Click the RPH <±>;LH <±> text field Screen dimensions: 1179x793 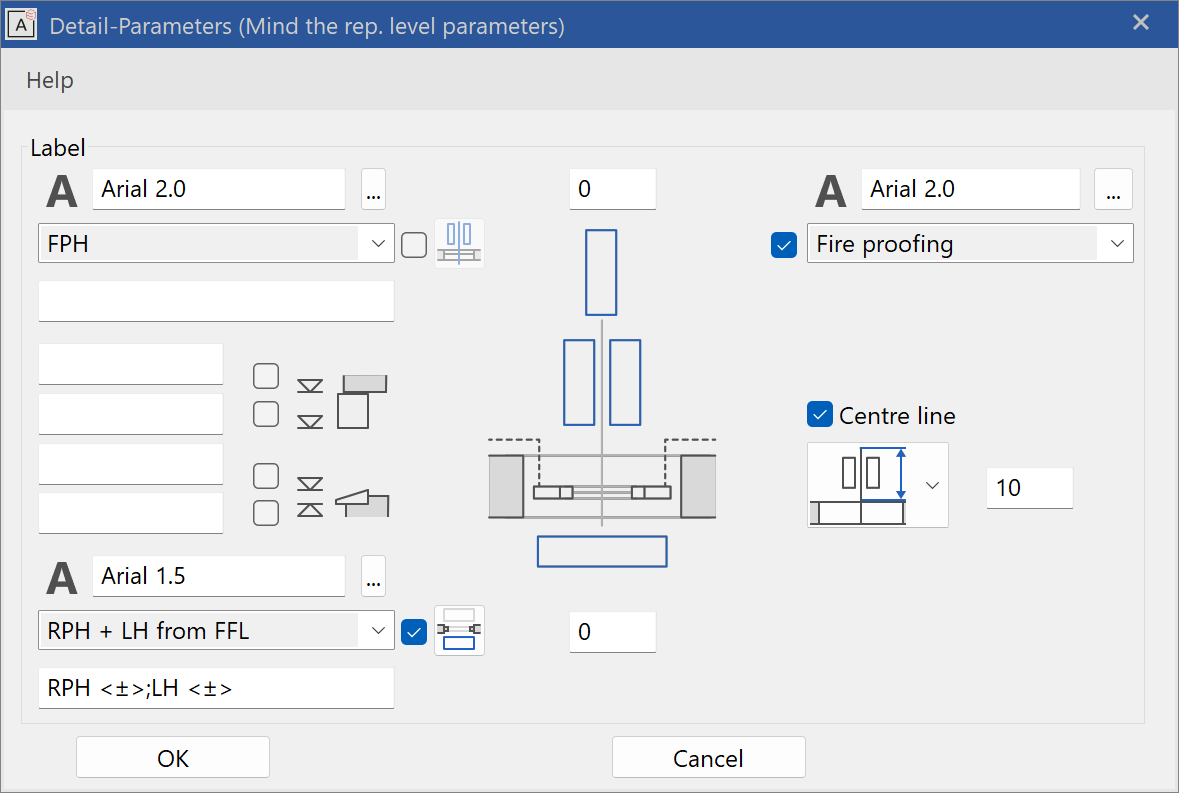click(x=217, y=689)
